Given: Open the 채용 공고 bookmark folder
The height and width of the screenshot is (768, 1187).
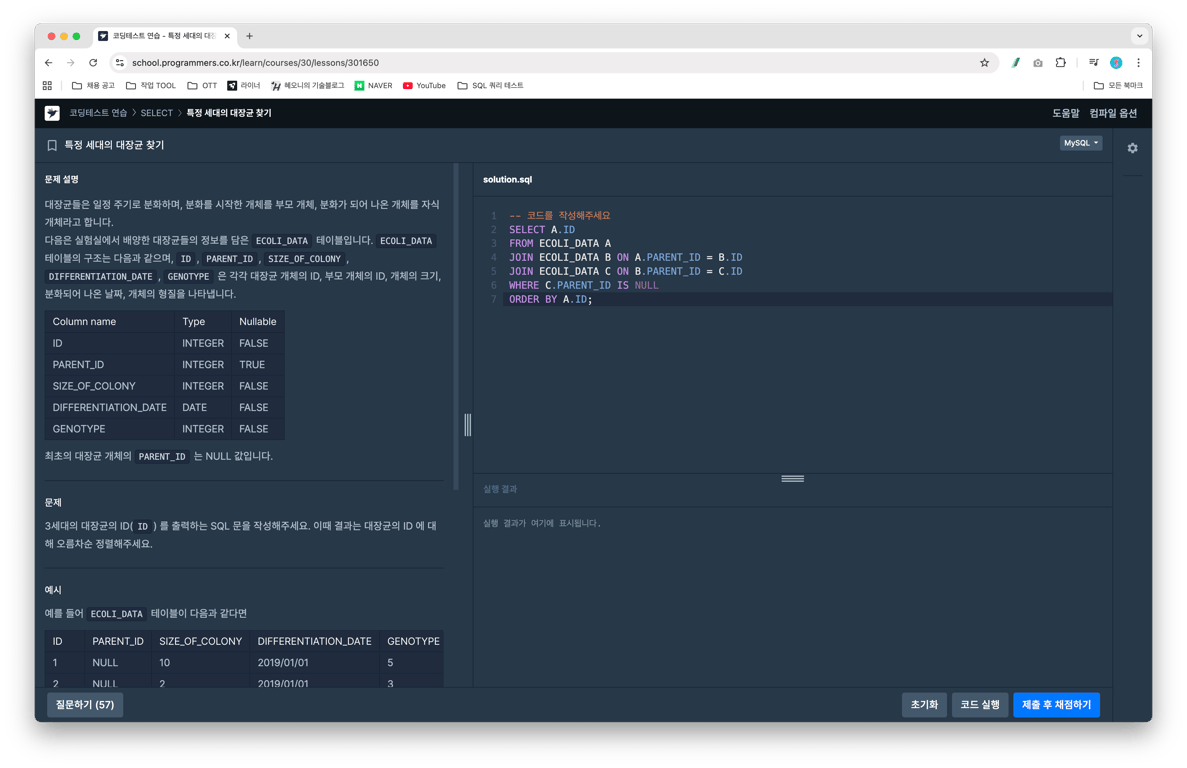Looking at the screenshot, I should pos(92,86).
